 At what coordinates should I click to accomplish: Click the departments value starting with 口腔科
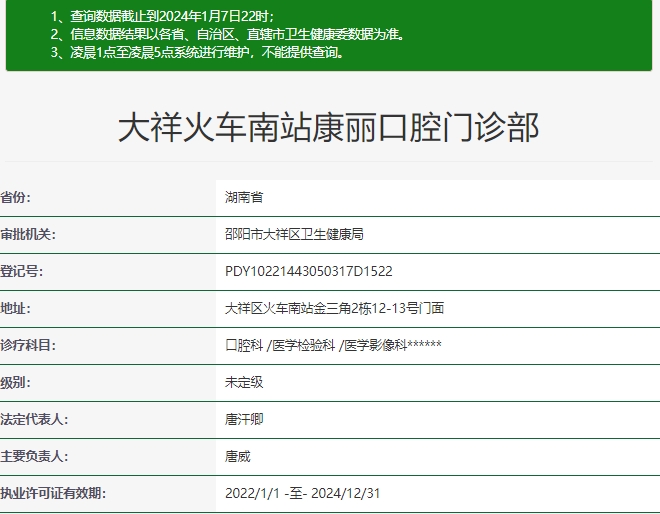point(333,345)
